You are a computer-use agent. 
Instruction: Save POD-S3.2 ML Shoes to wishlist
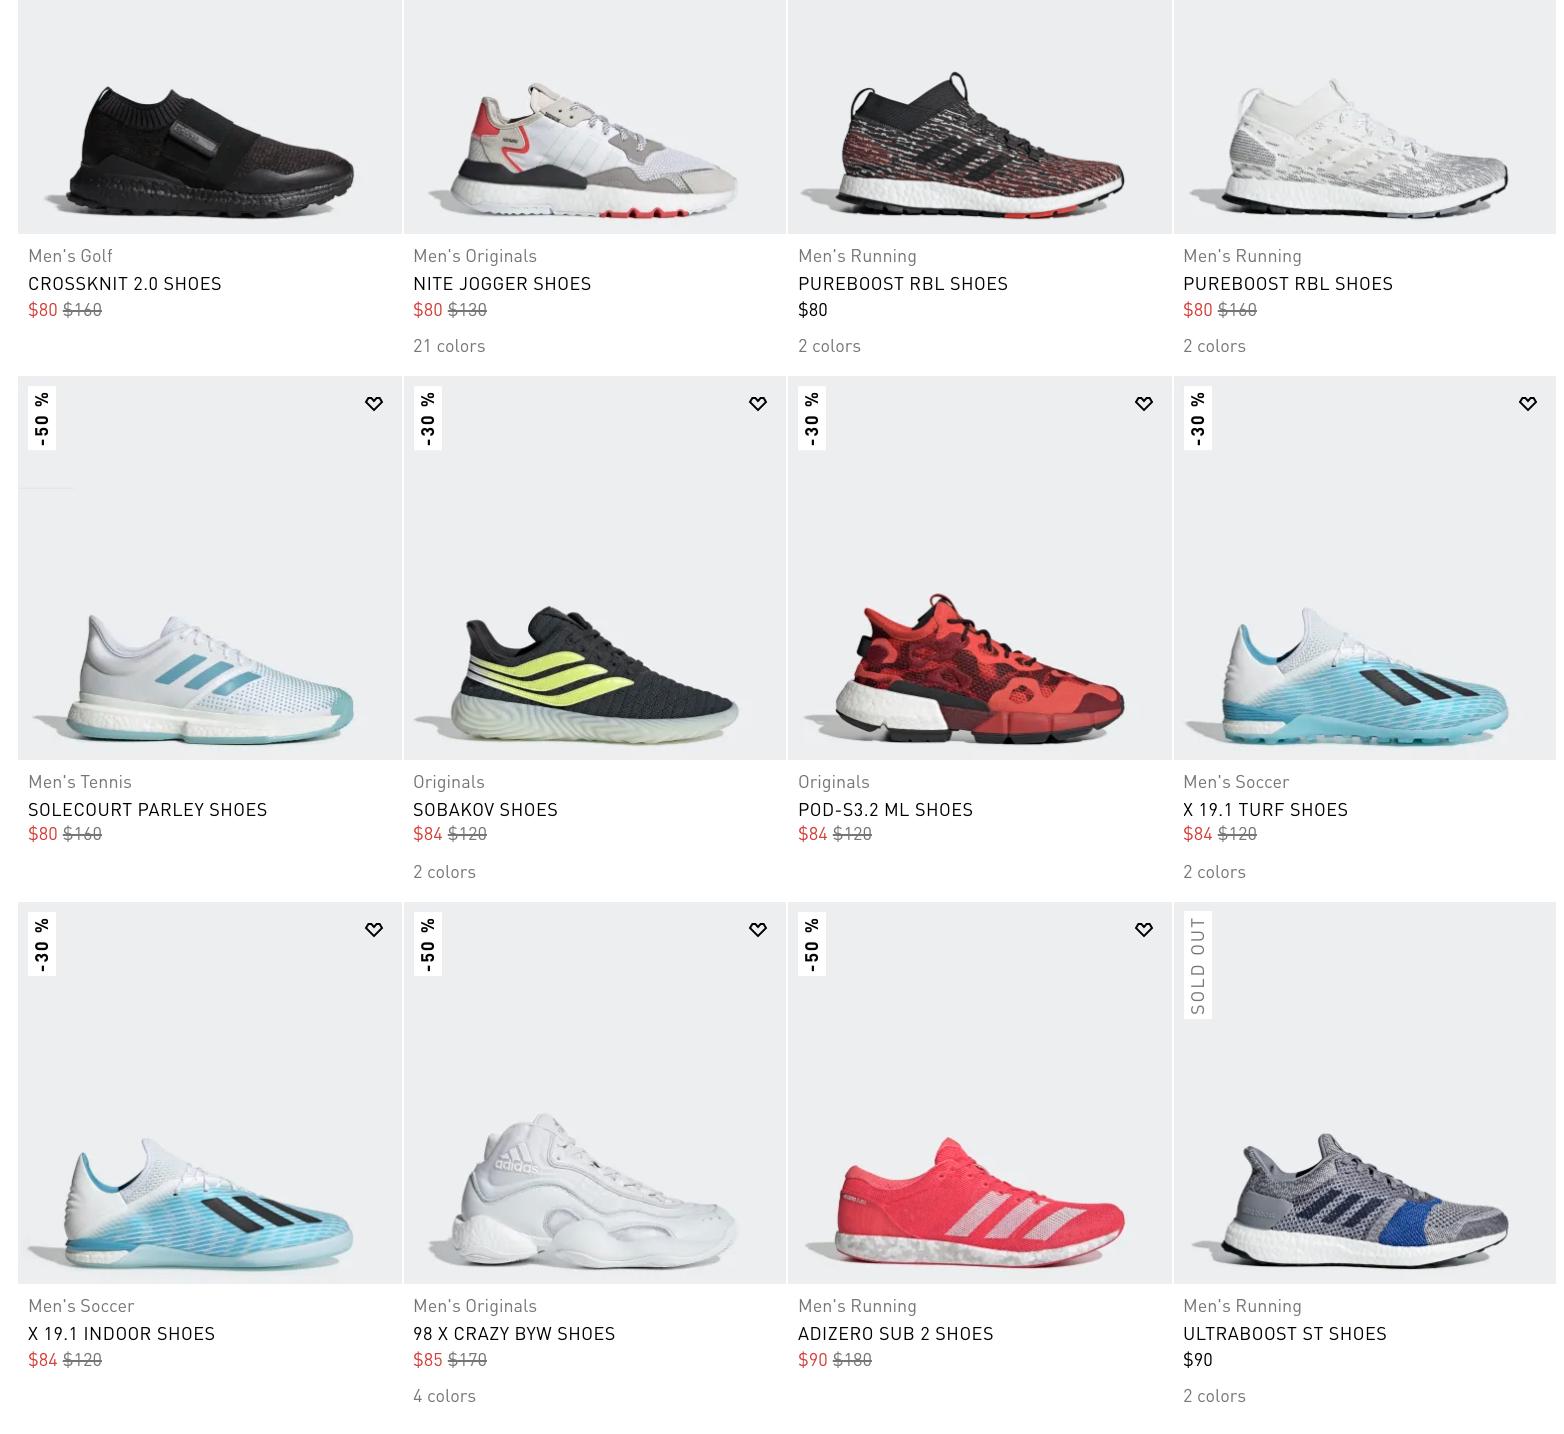click(1143, 404)
